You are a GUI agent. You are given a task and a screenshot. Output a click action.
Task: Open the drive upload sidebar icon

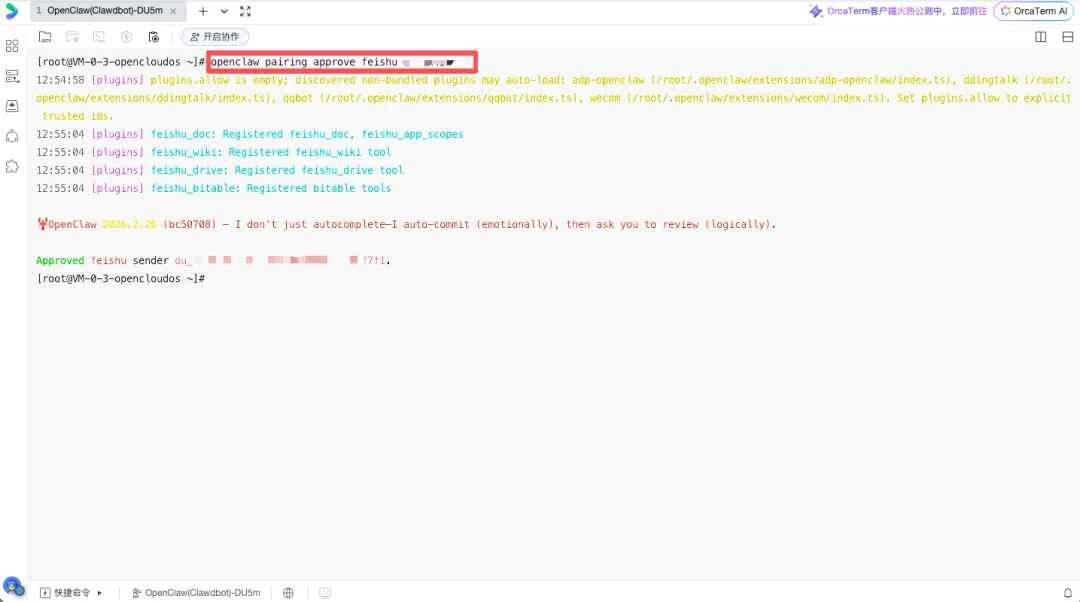point(12,106)
